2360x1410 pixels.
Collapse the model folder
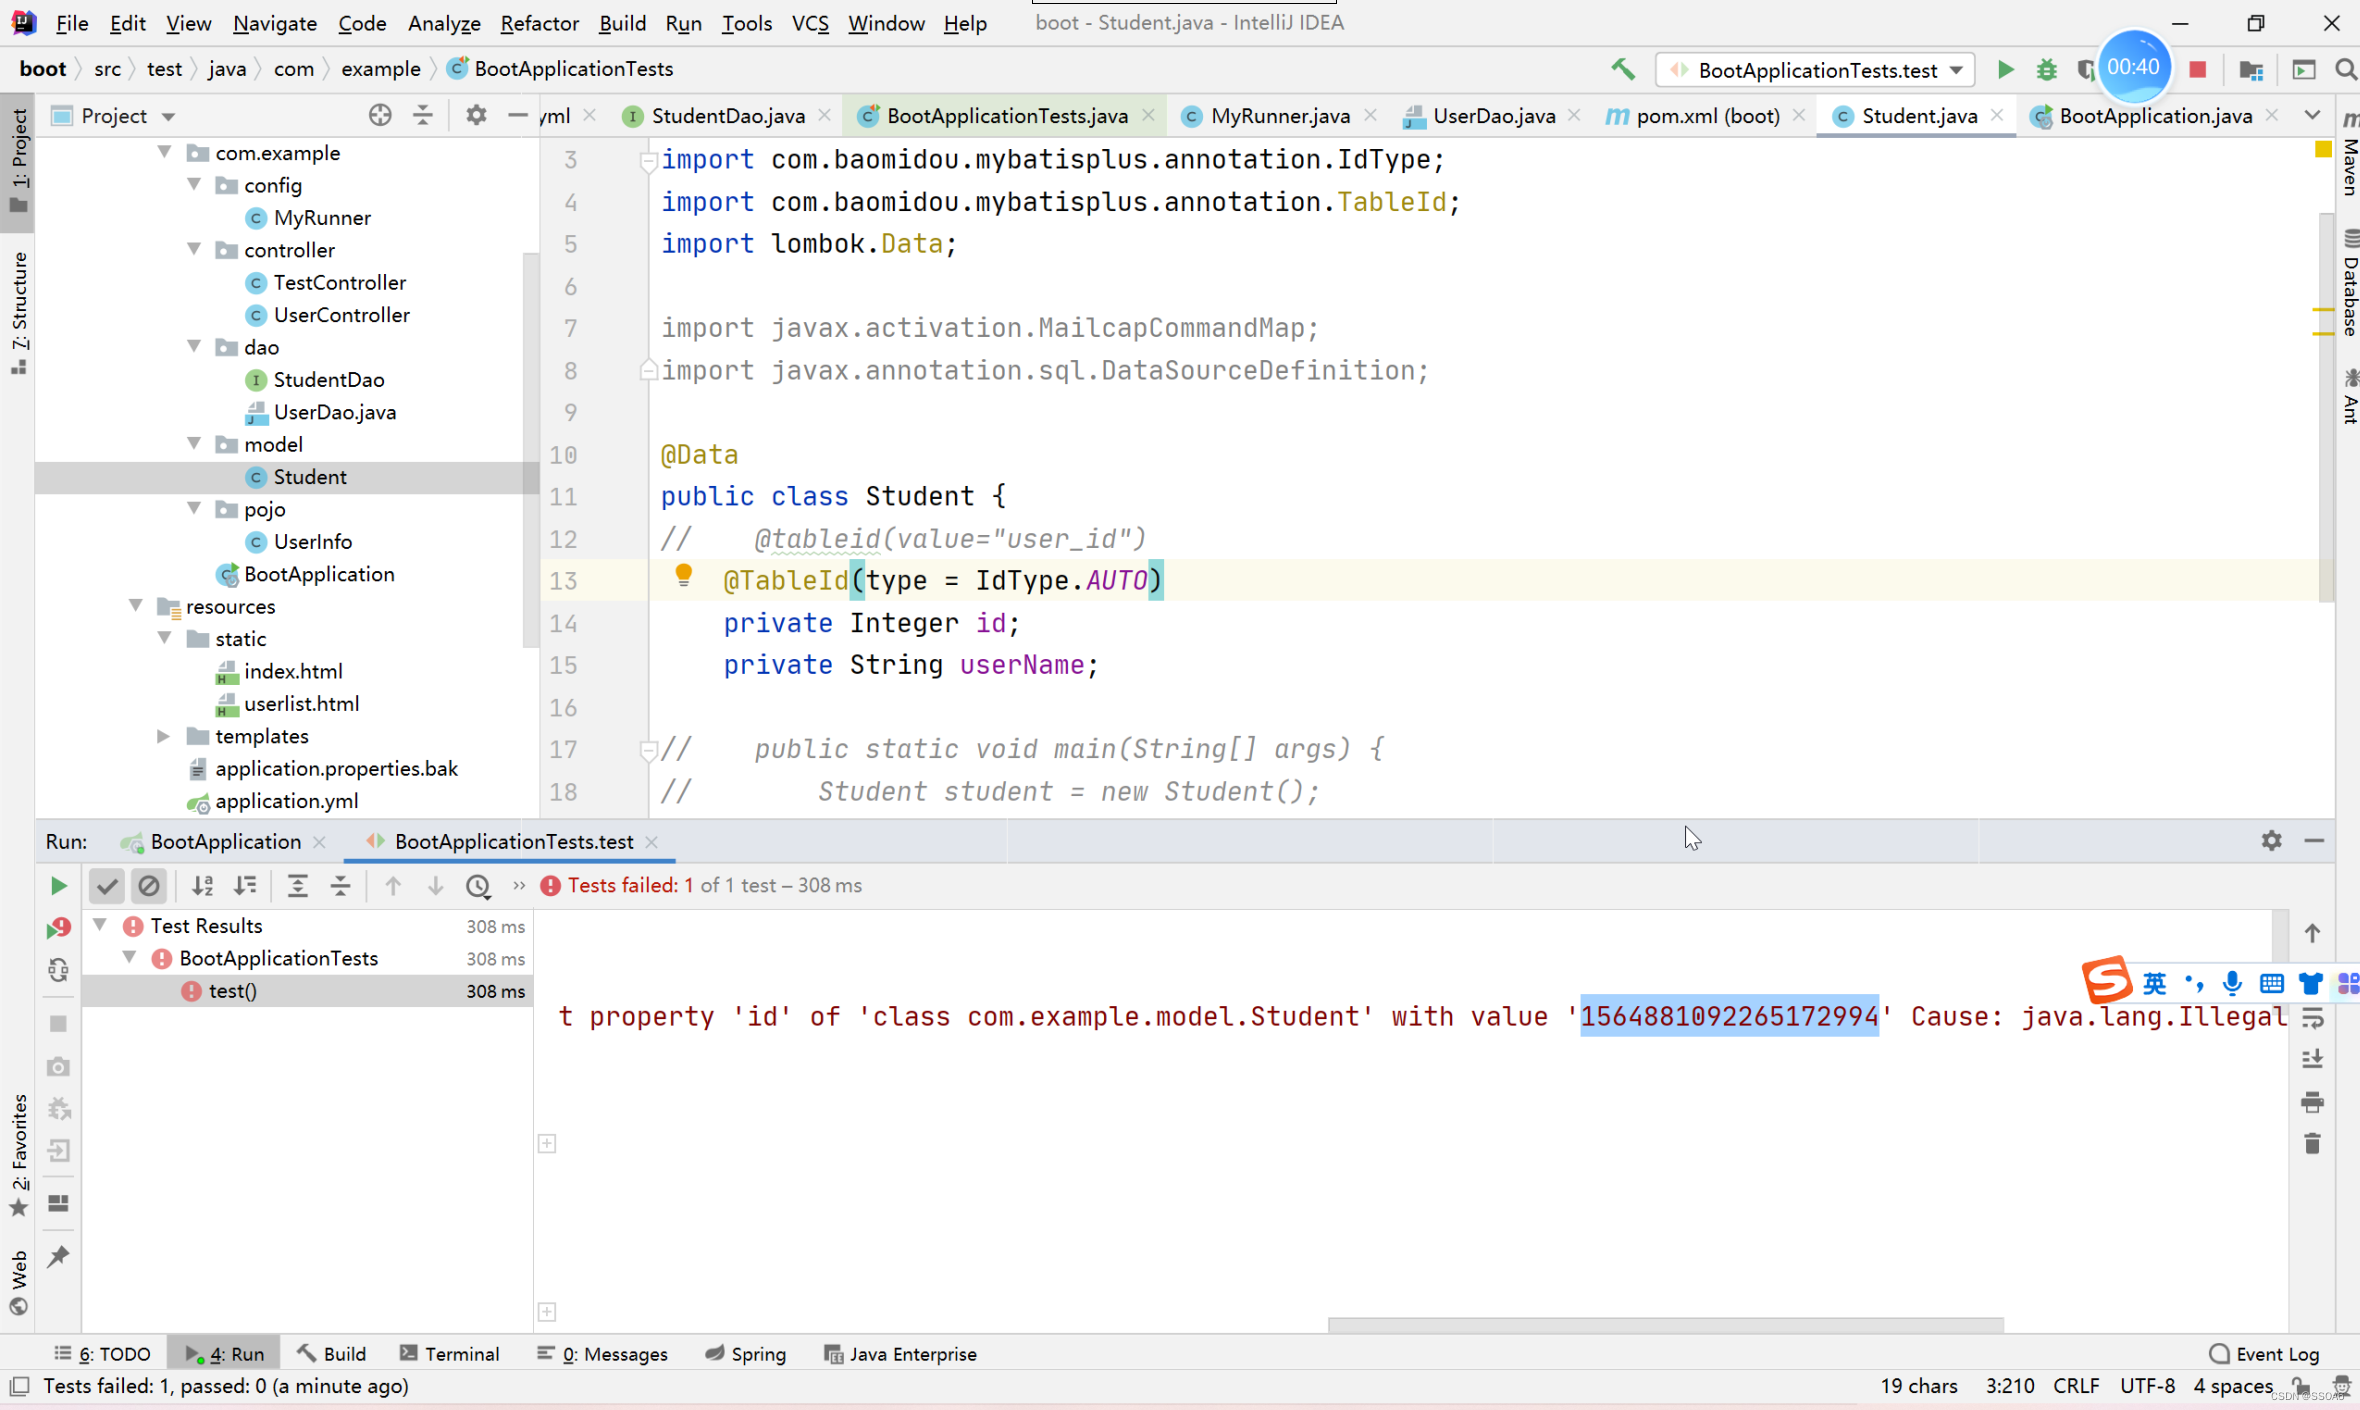tap(194, 443)
